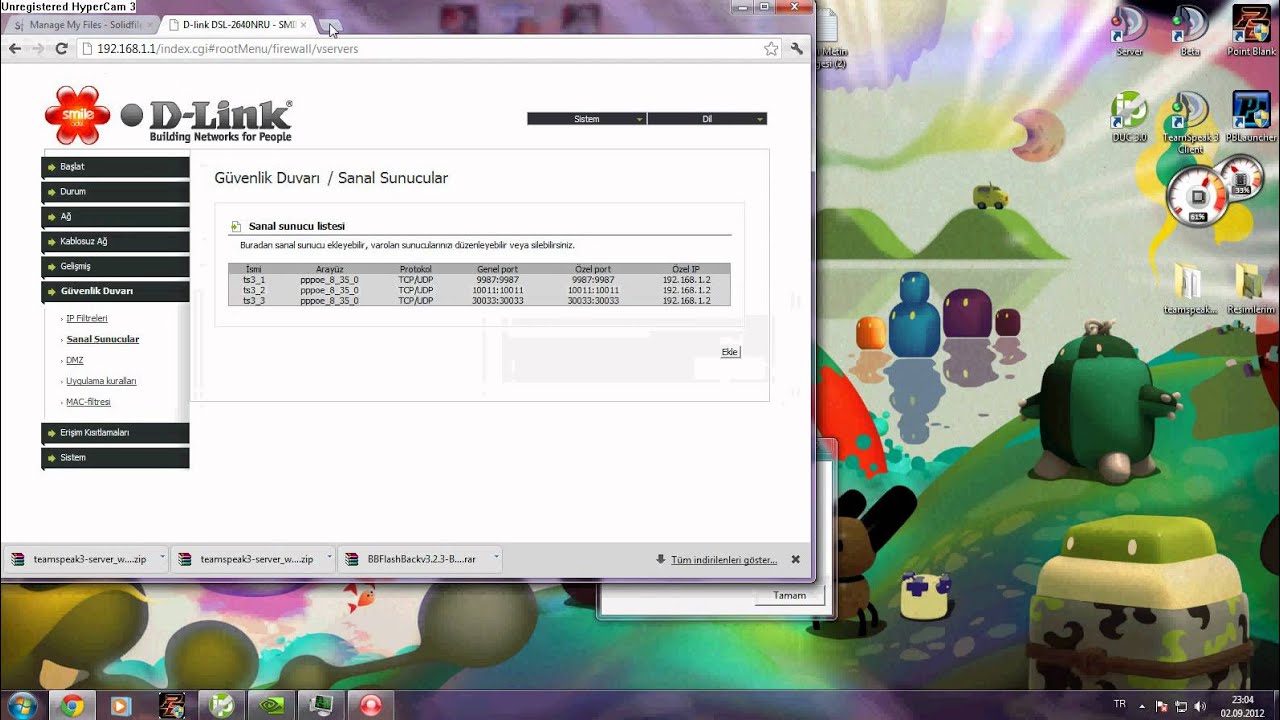
Task: Open the network icon in system tray
Action: (1180, 706)
